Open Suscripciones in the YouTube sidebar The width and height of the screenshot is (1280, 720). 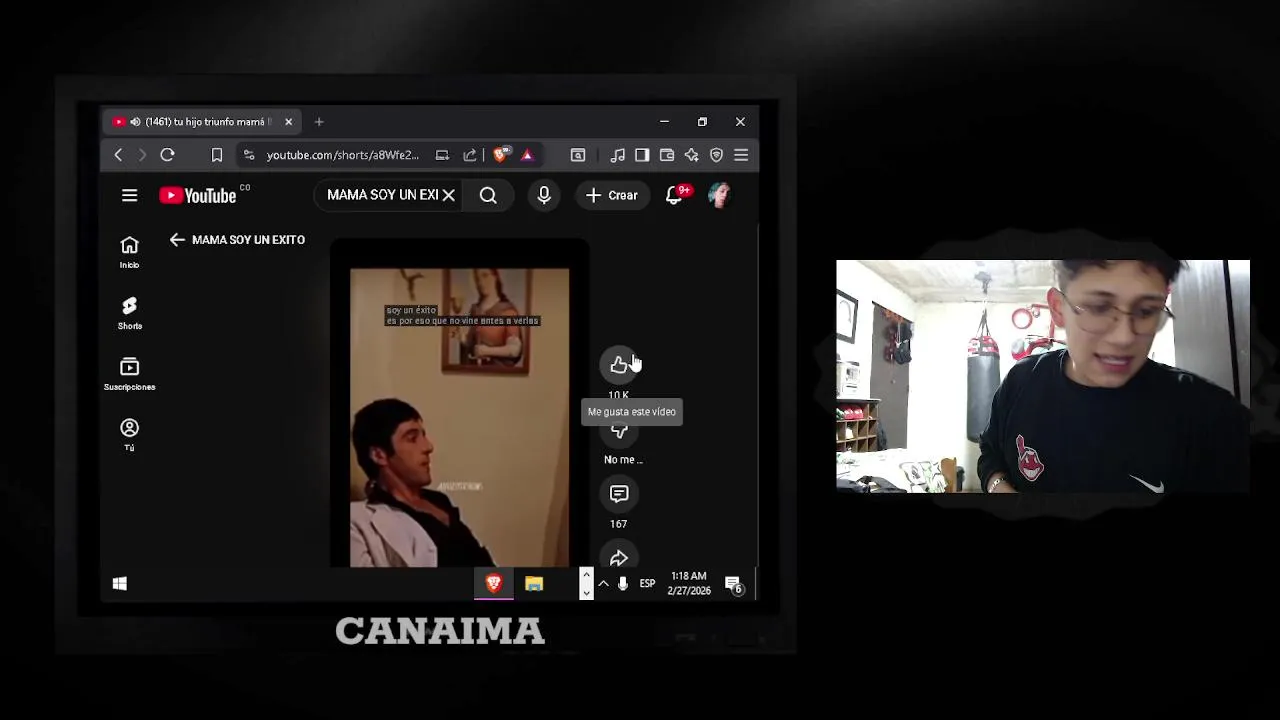tap(130, 374)
